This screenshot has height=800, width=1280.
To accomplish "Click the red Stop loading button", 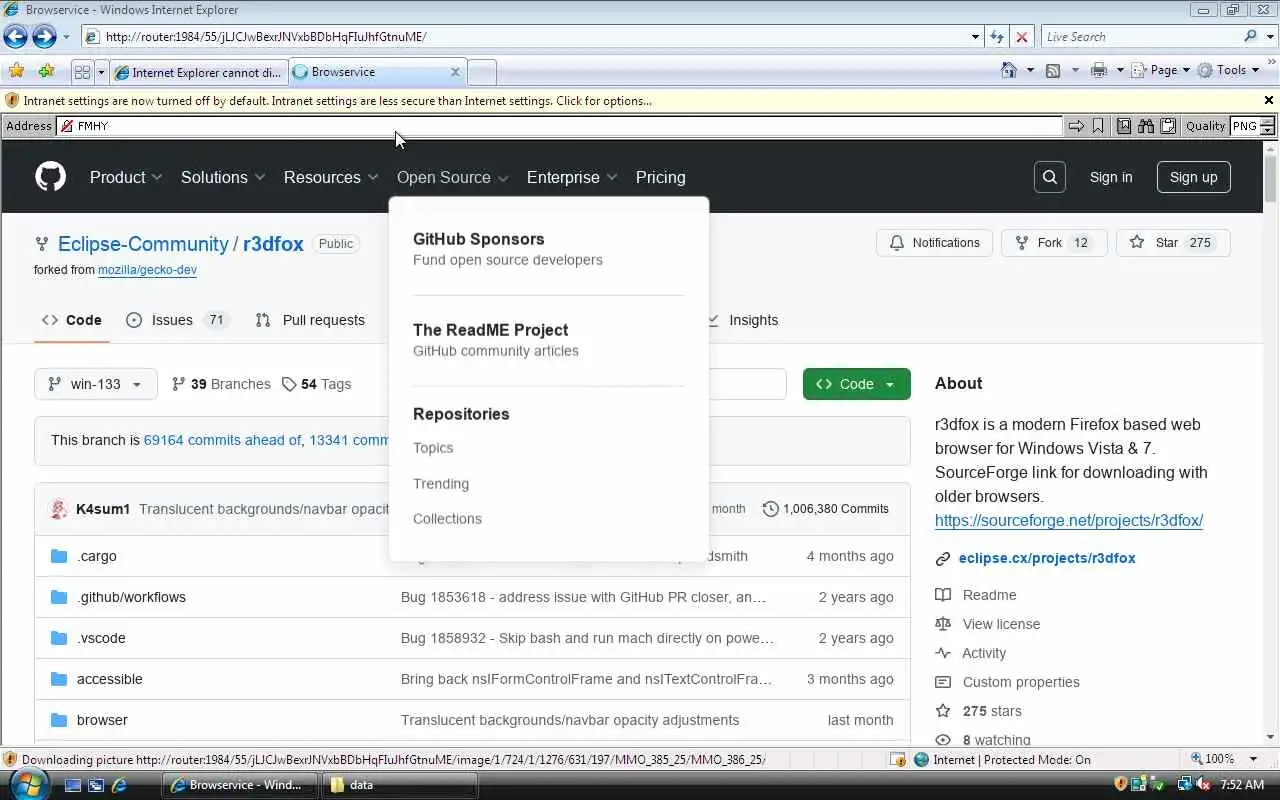I will tap(1022, 37).
